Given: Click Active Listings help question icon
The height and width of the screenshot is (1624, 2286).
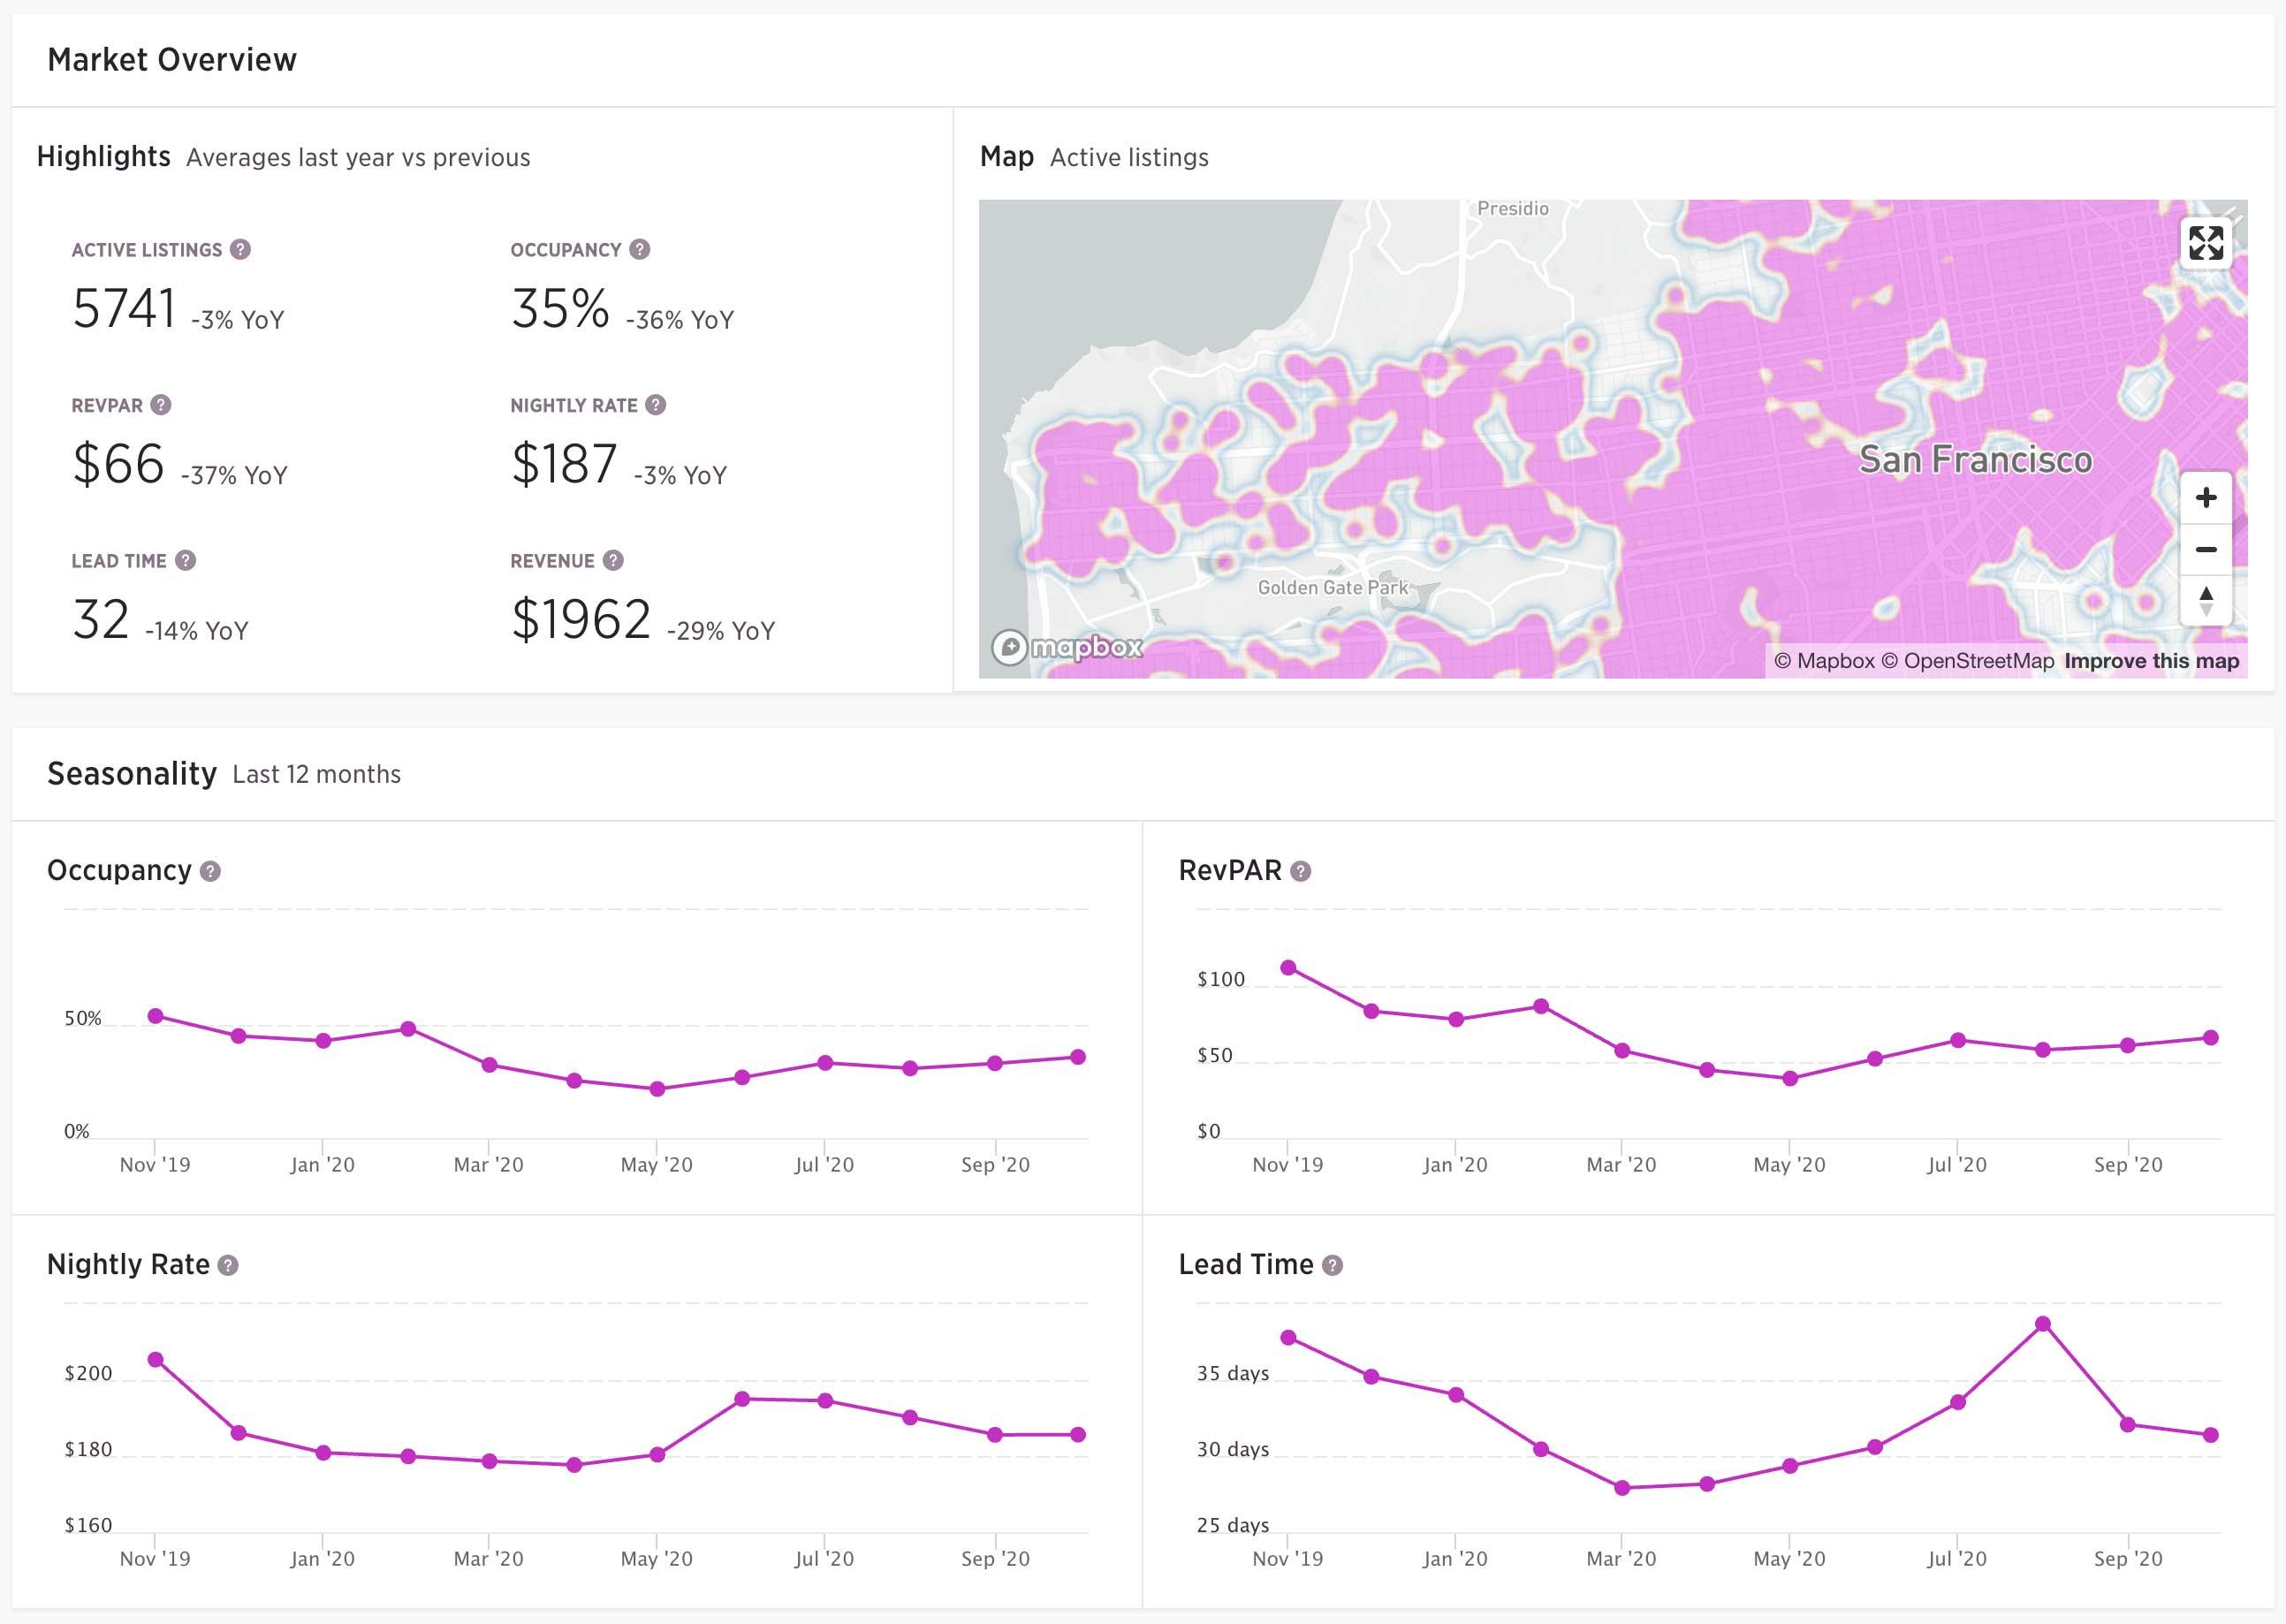Looking at the screenshot, I should [x=240, y=249].
